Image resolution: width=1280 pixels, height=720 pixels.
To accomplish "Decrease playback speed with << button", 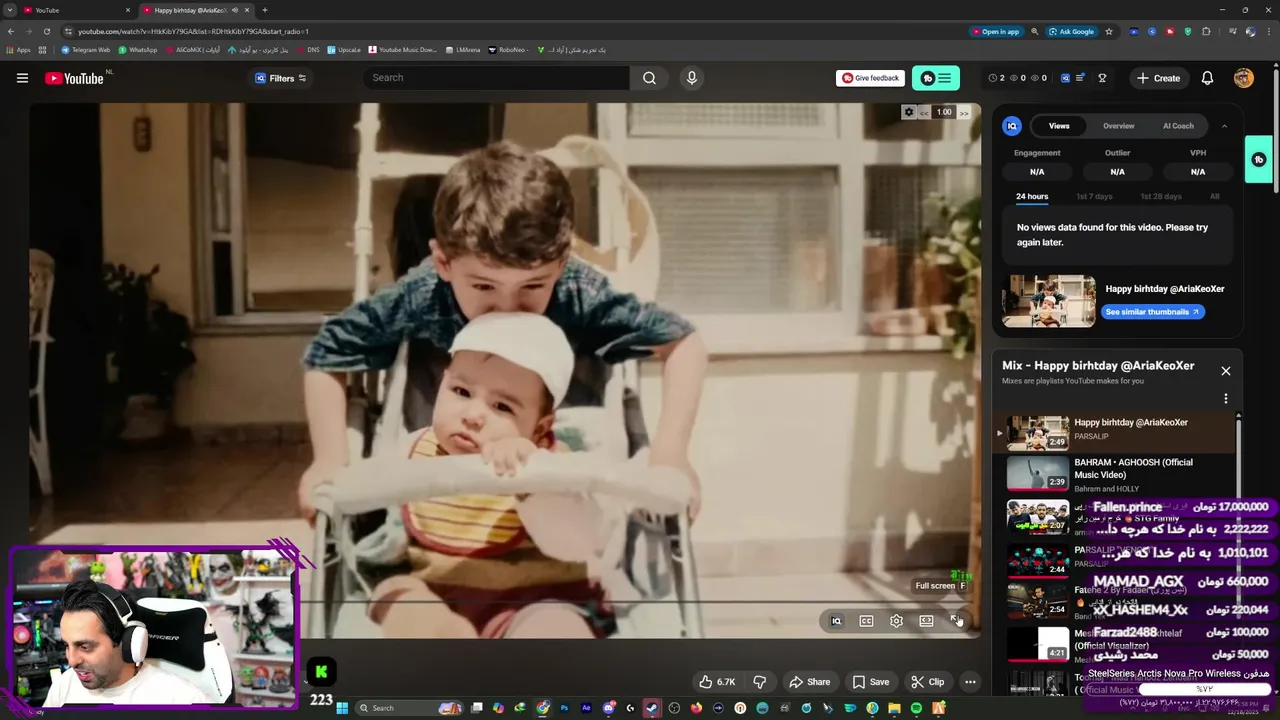I will click(924, 113).
